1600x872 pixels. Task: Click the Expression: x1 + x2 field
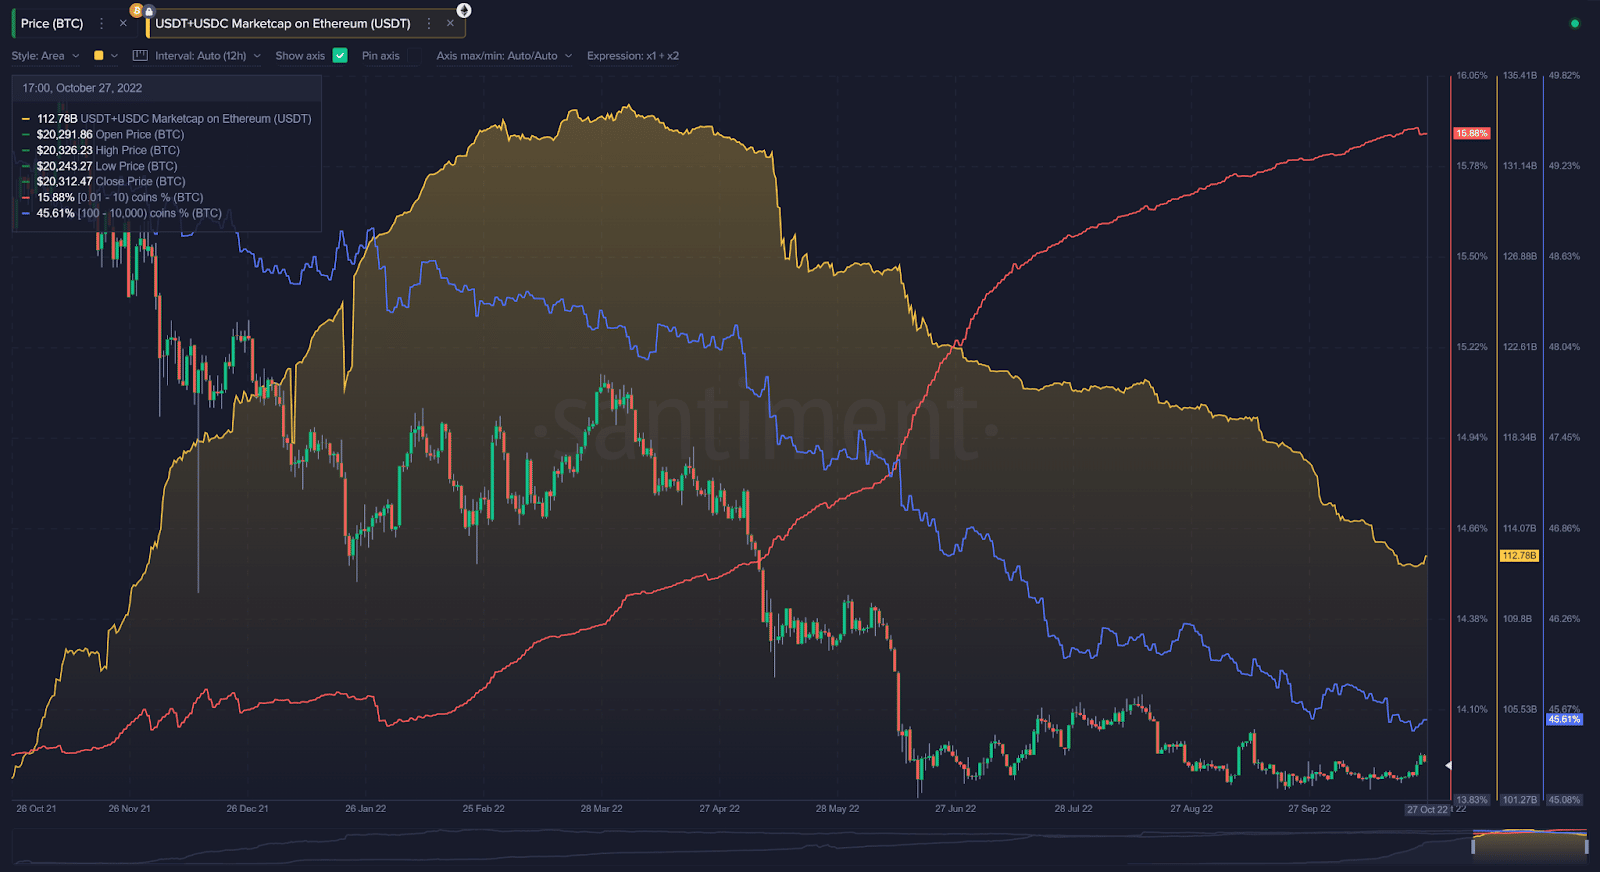pos(632,56)
